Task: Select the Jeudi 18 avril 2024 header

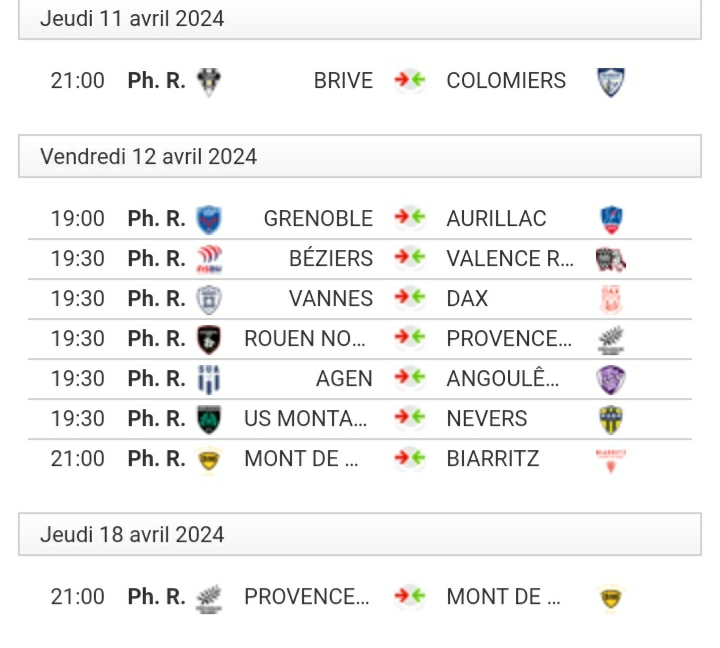Action: point(360,534)
